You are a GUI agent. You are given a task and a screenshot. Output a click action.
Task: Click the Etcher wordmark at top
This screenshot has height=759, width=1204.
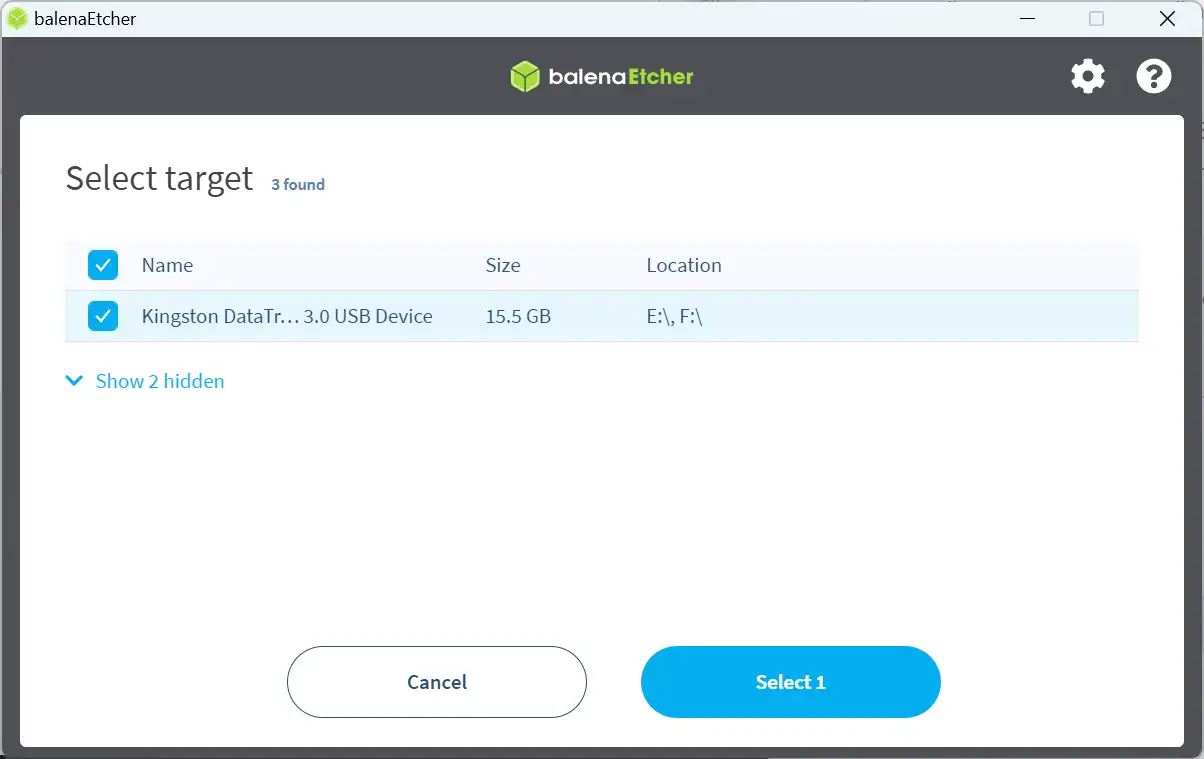coord(660,75)
